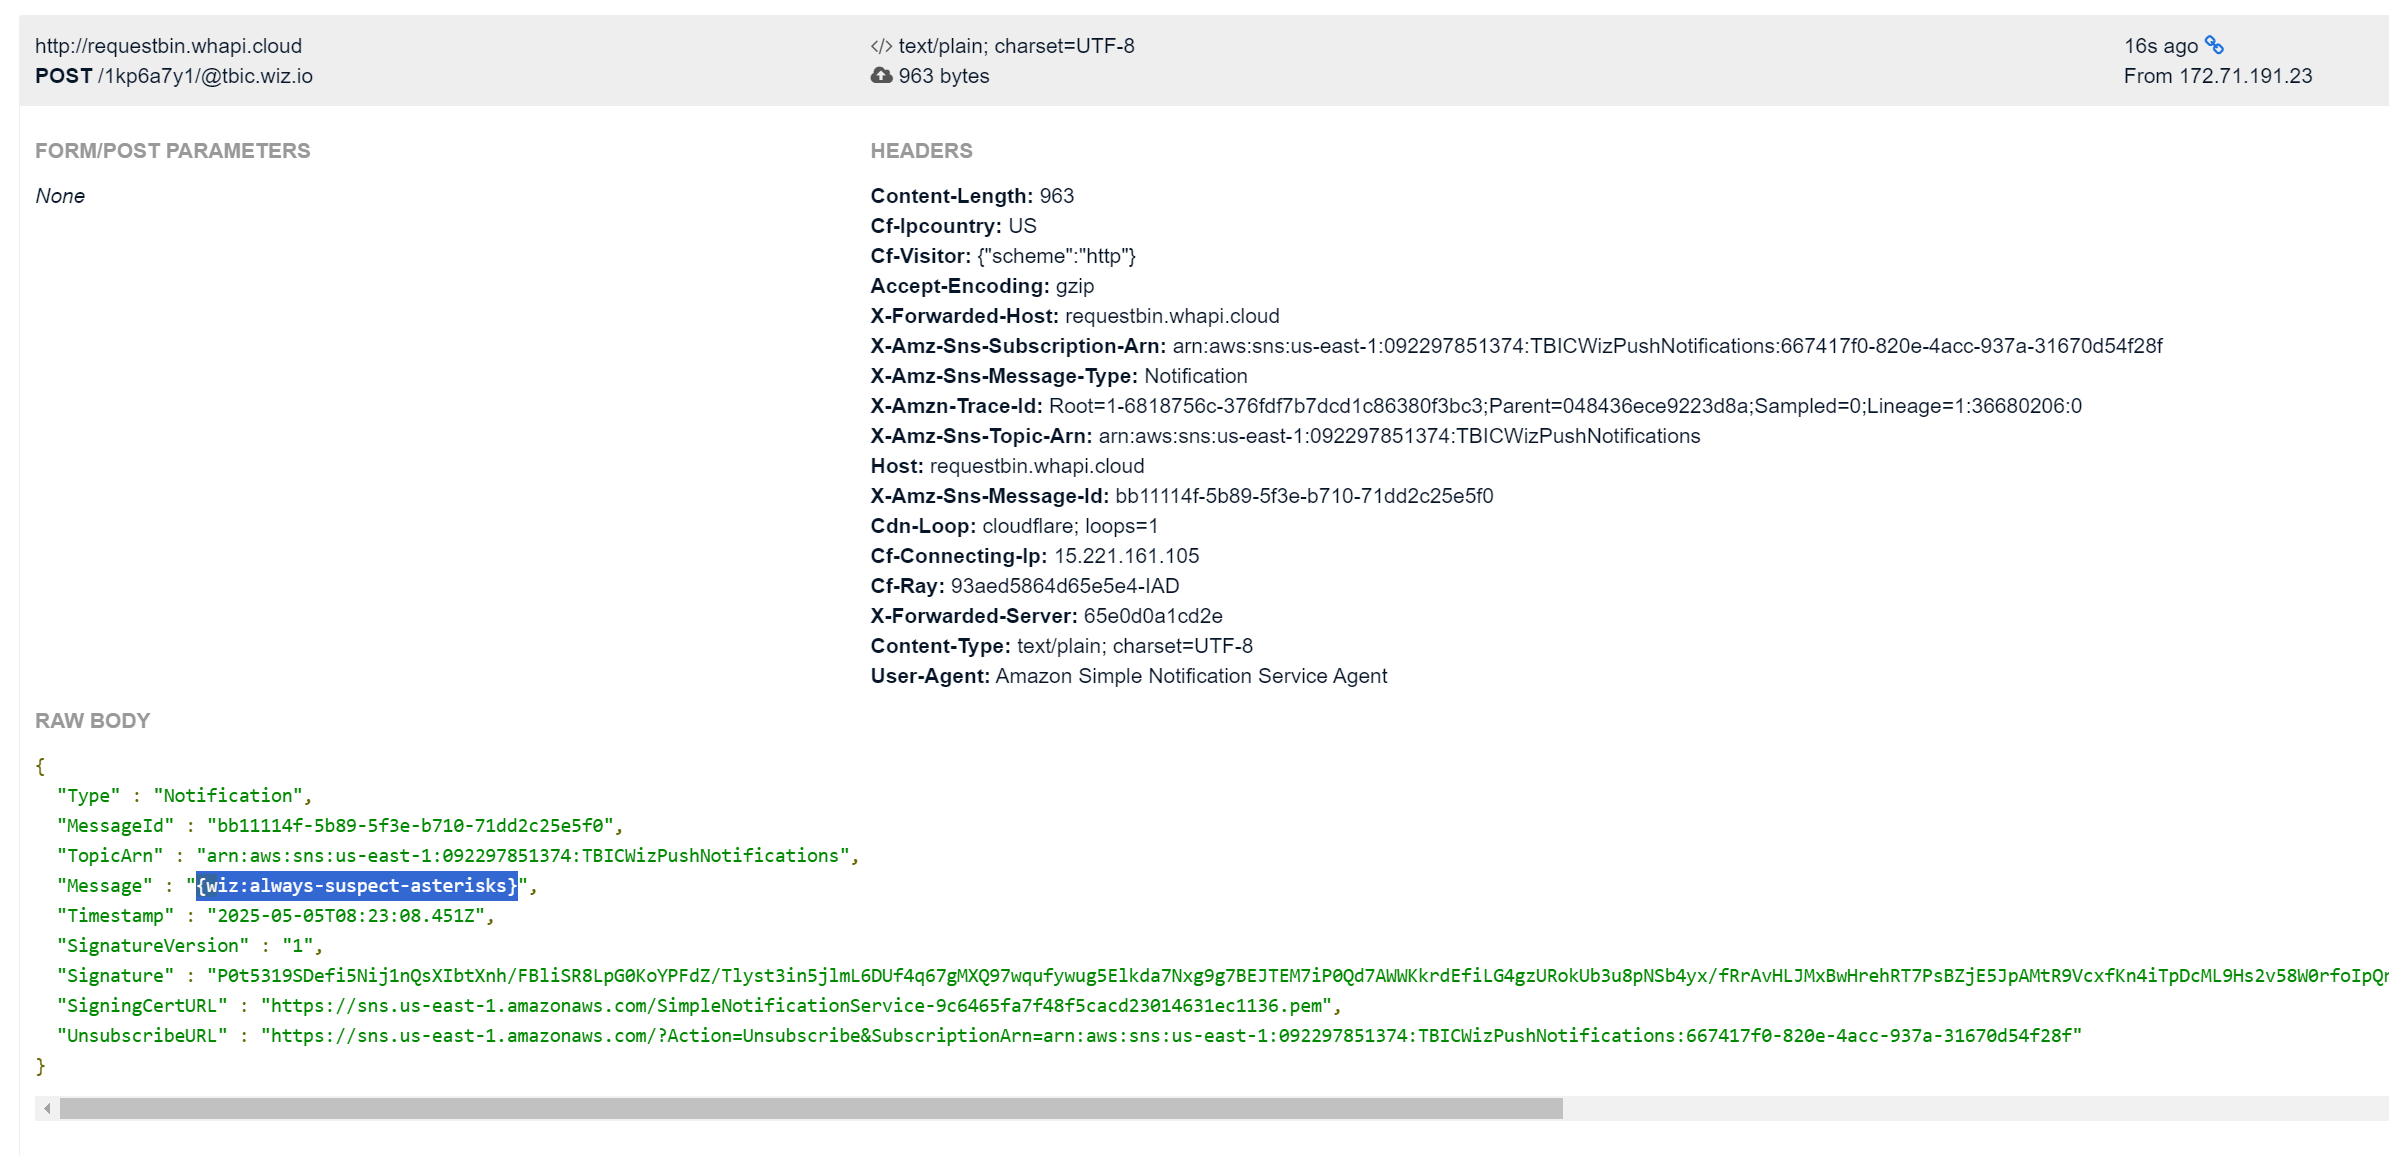Click the X-Amz-Sns-Subscription-Arn header value
This screenshot has width=2389, height=1155.
tap(1667, 346)
